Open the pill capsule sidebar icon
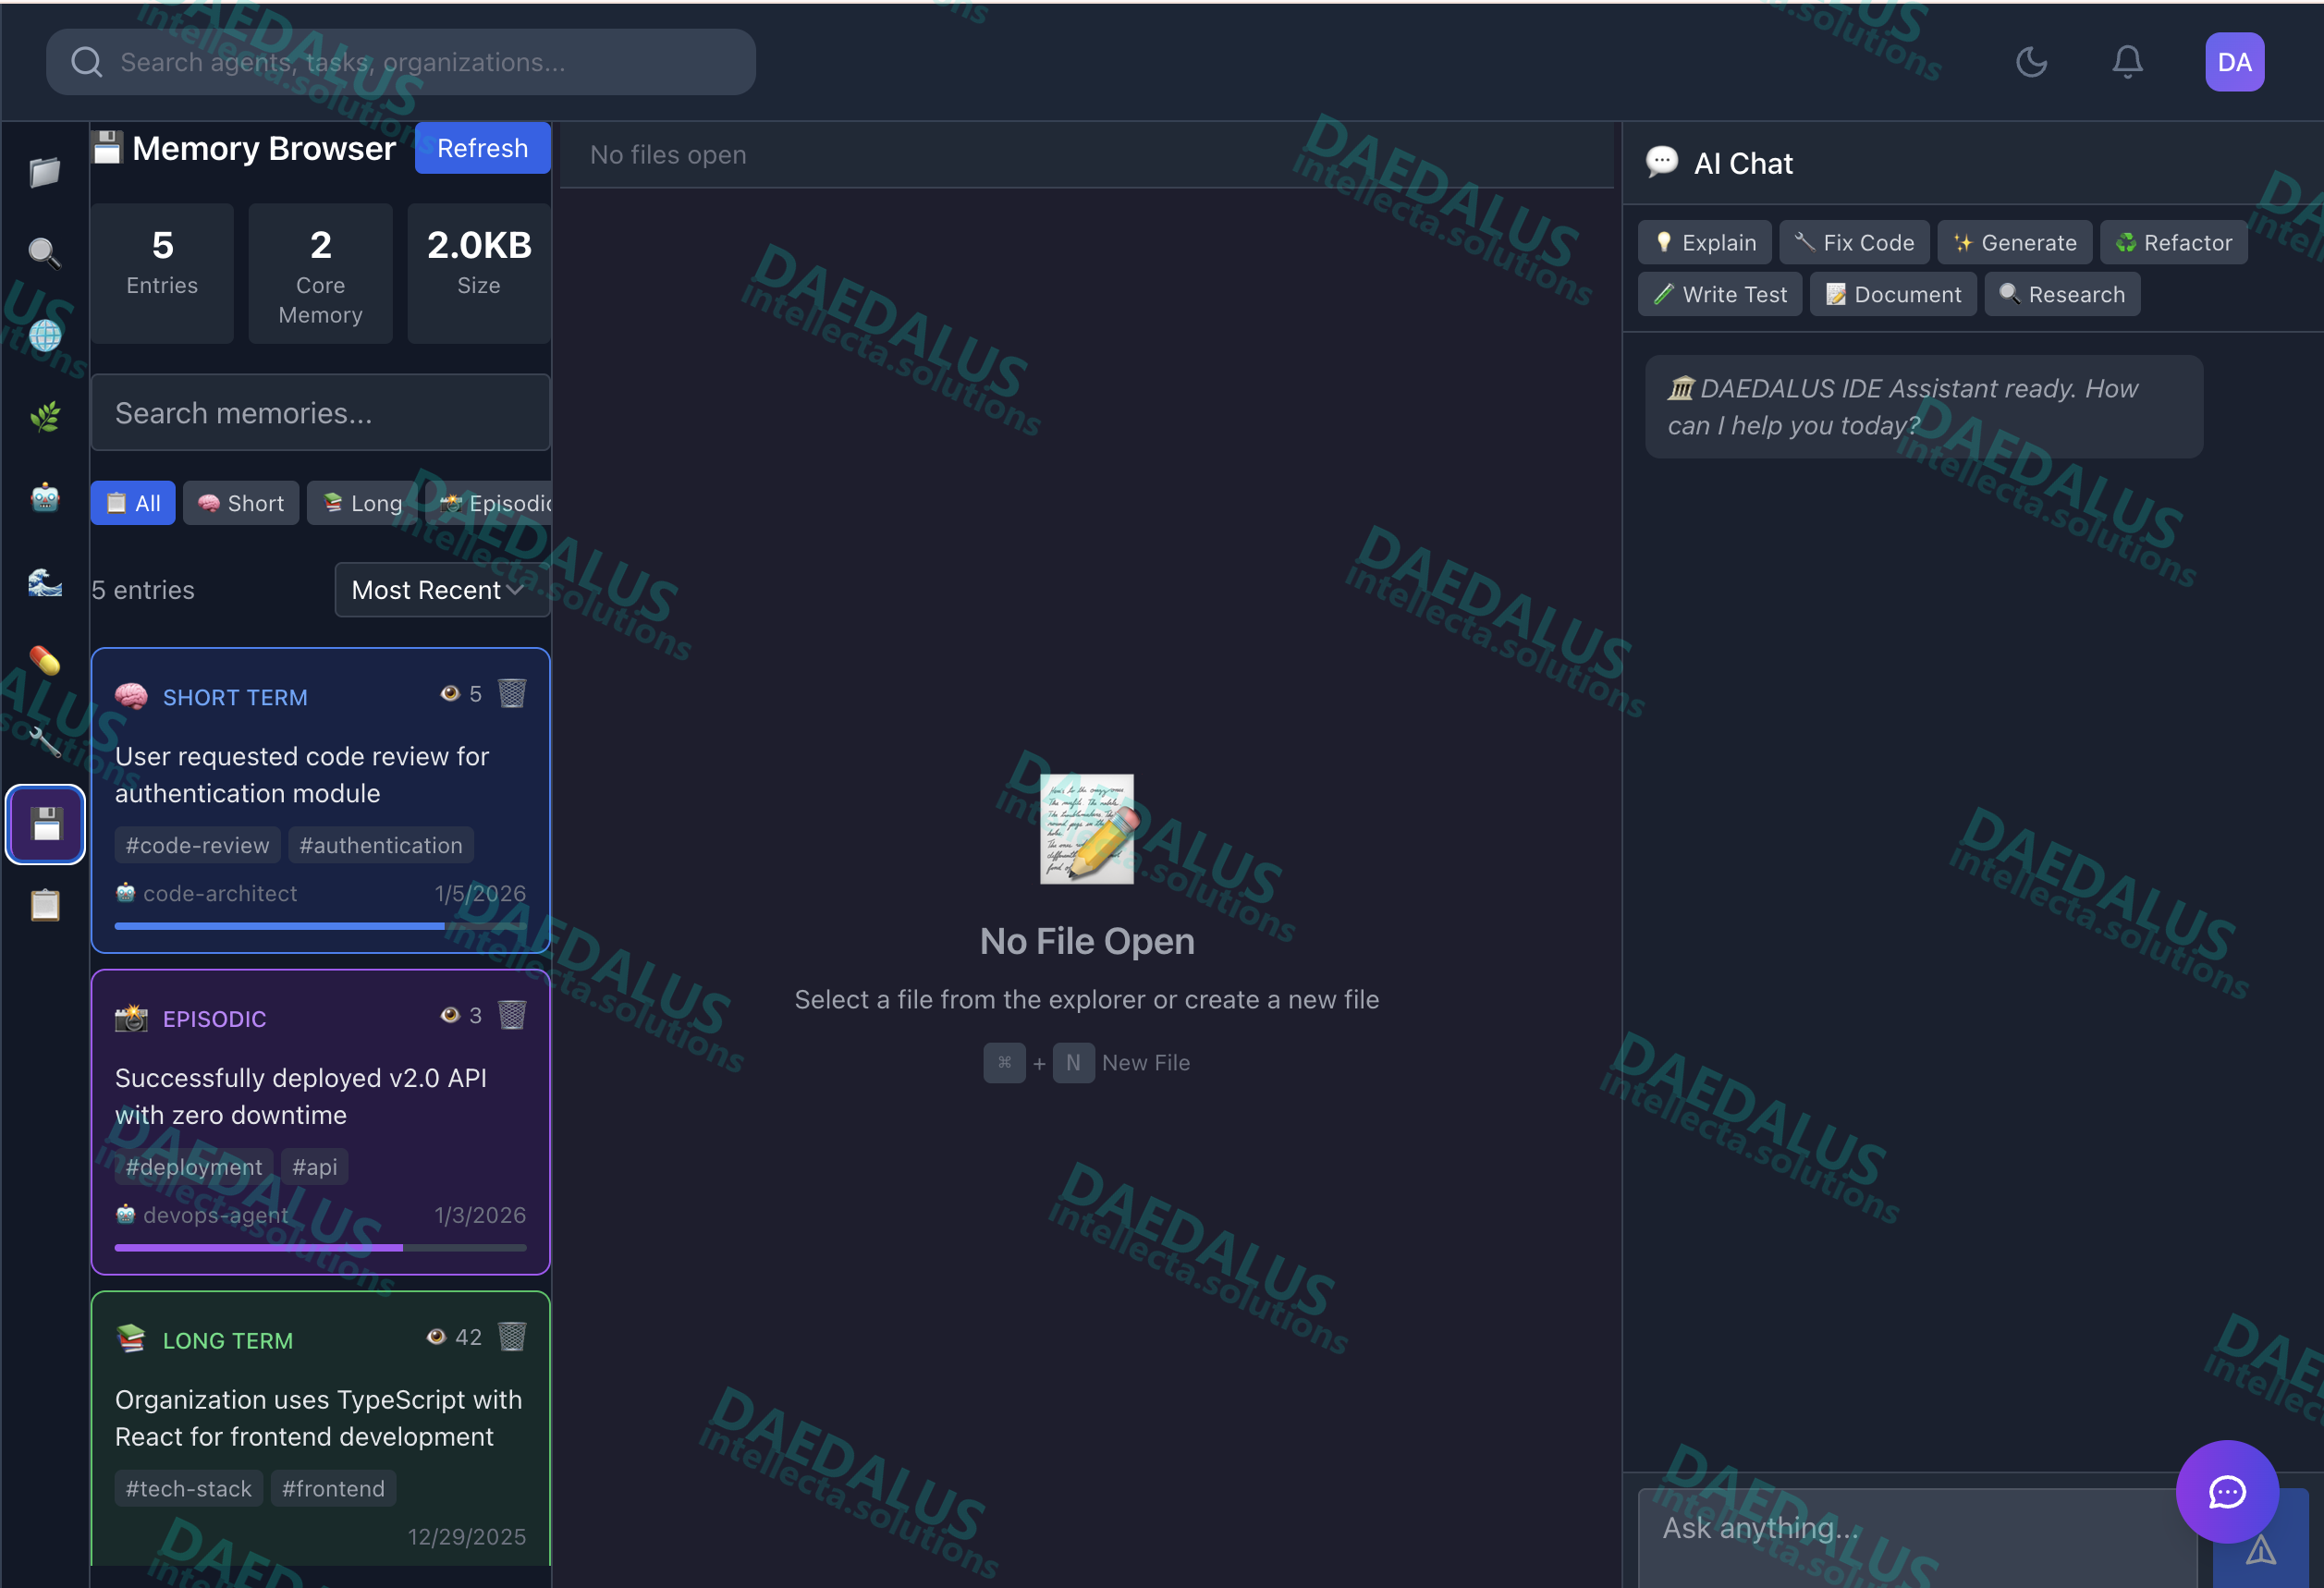2324x1588 pixels. (x=45, y=661)
